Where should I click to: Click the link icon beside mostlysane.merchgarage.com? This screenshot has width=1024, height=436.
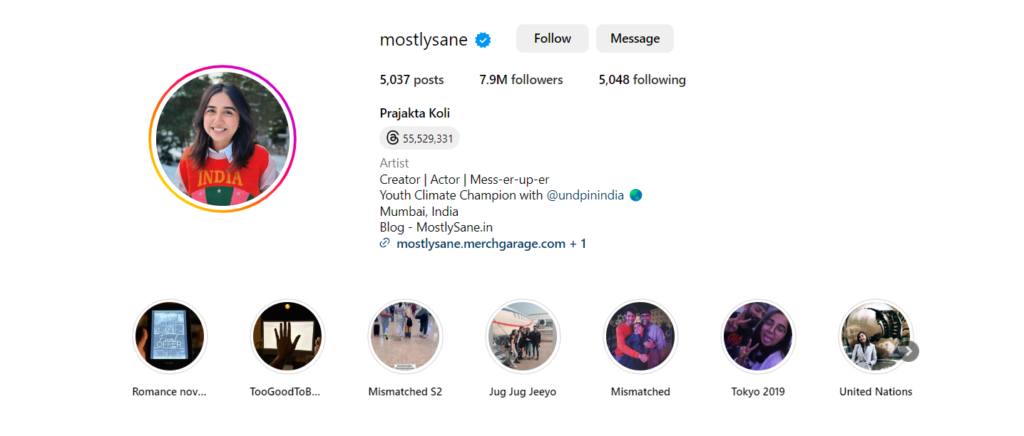385,243
